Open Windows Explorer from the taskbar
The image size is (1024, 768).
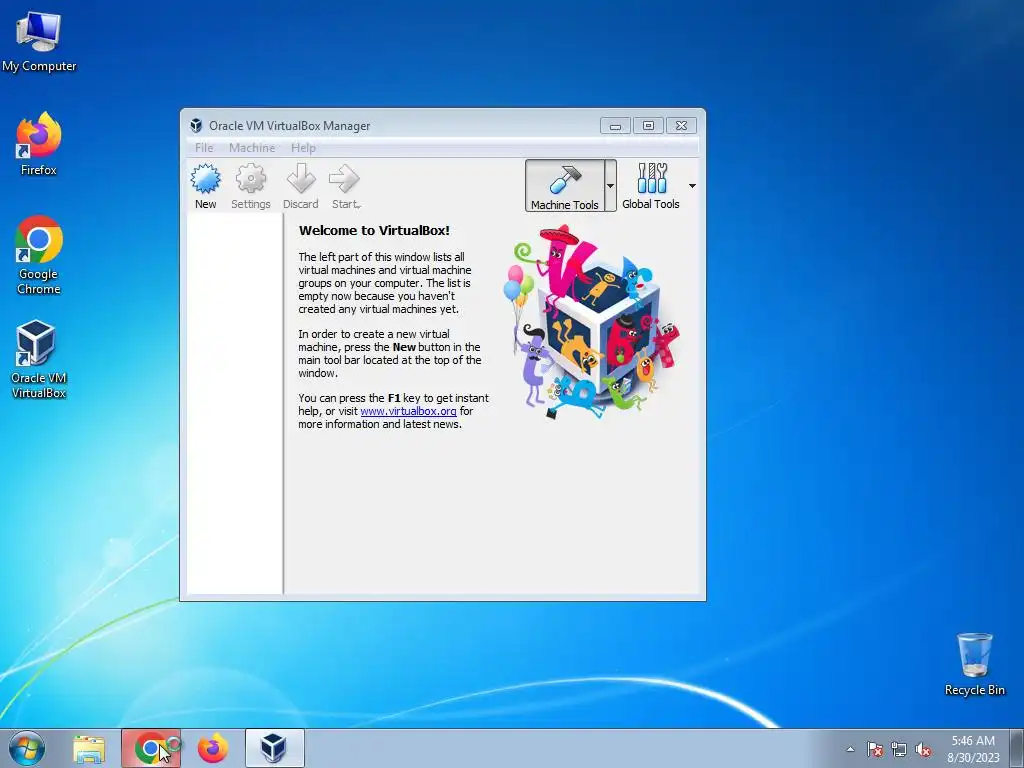click(89, 749)
